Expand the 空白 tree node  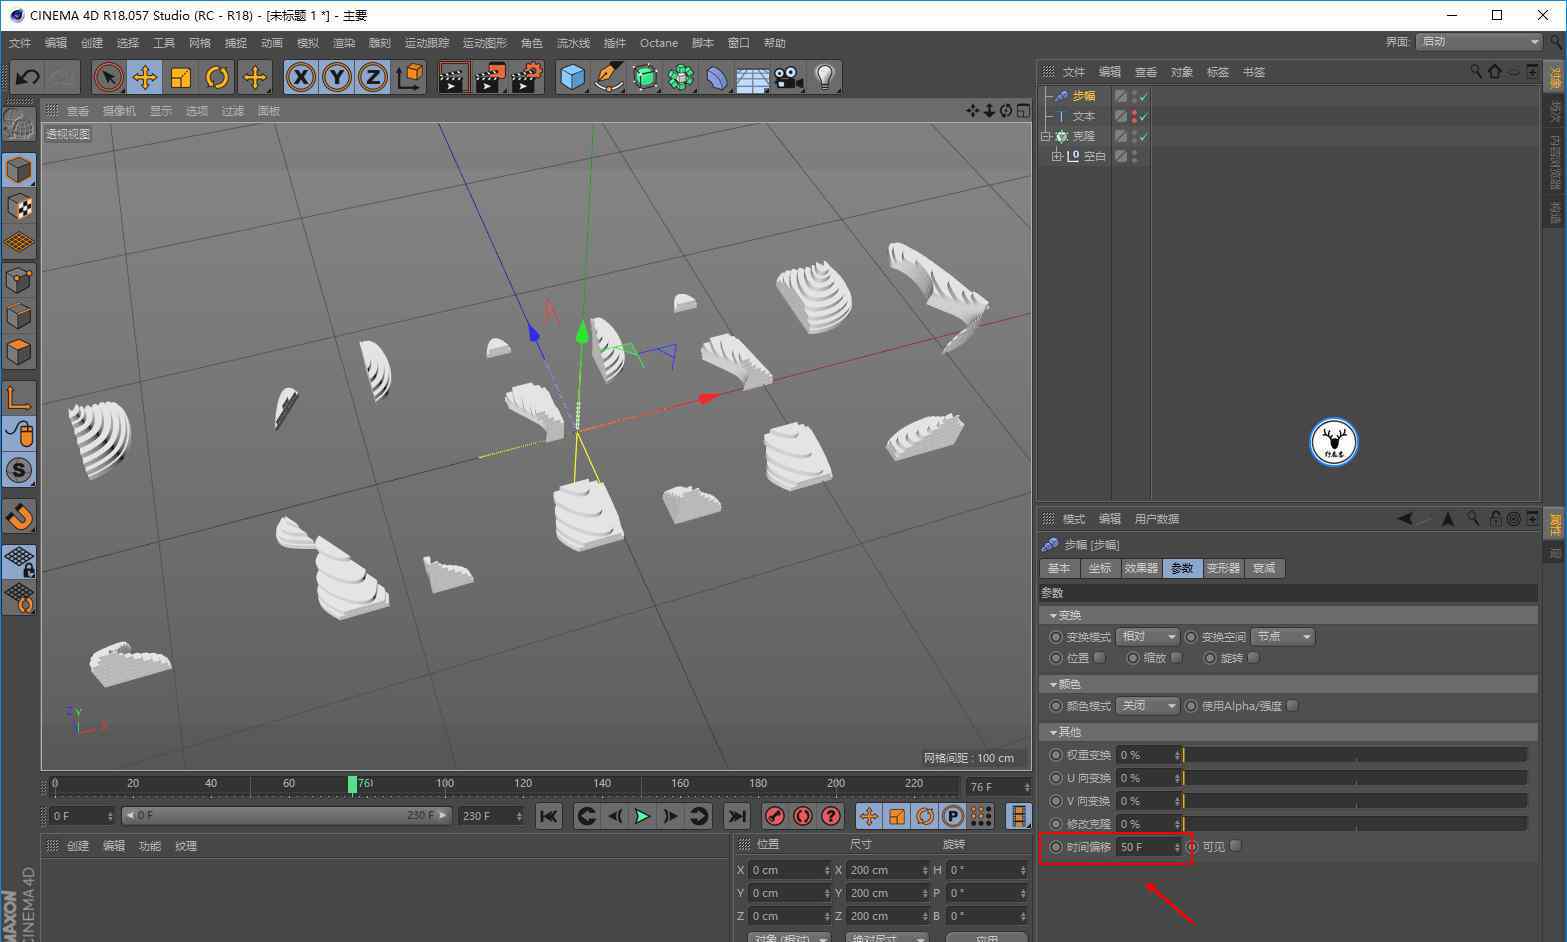click(1057, 156)
